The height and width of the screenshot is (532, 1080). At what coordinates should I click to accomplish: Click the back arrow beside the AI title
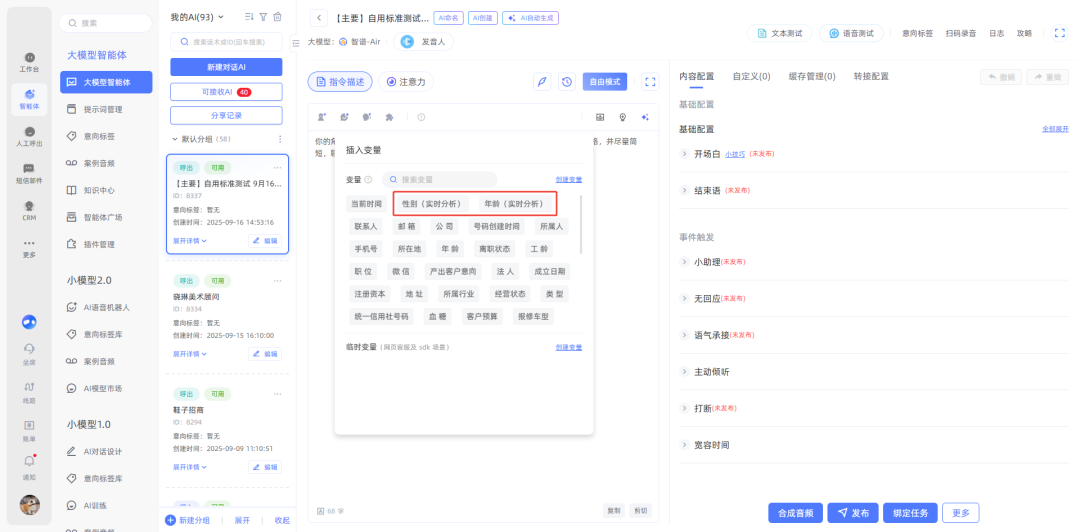point(319,18)
